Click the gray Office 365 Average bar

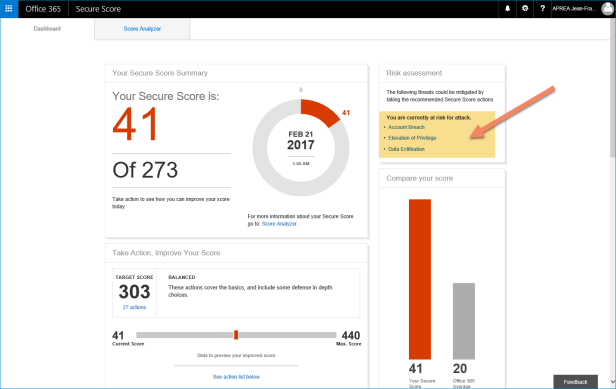464,321
